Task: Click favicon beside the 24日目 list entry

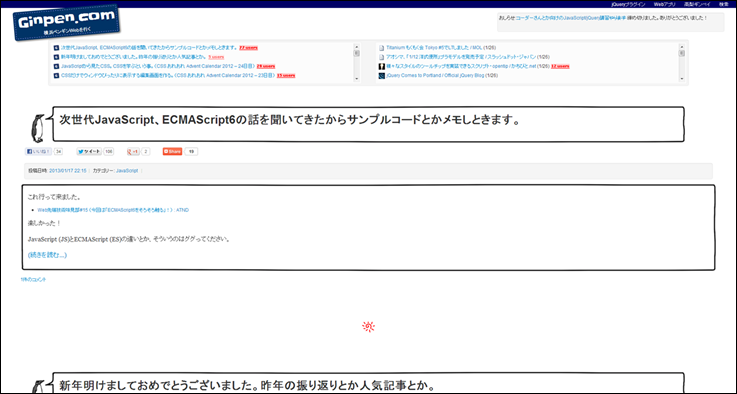Action: pyautogui.click(x=56, y=66)
